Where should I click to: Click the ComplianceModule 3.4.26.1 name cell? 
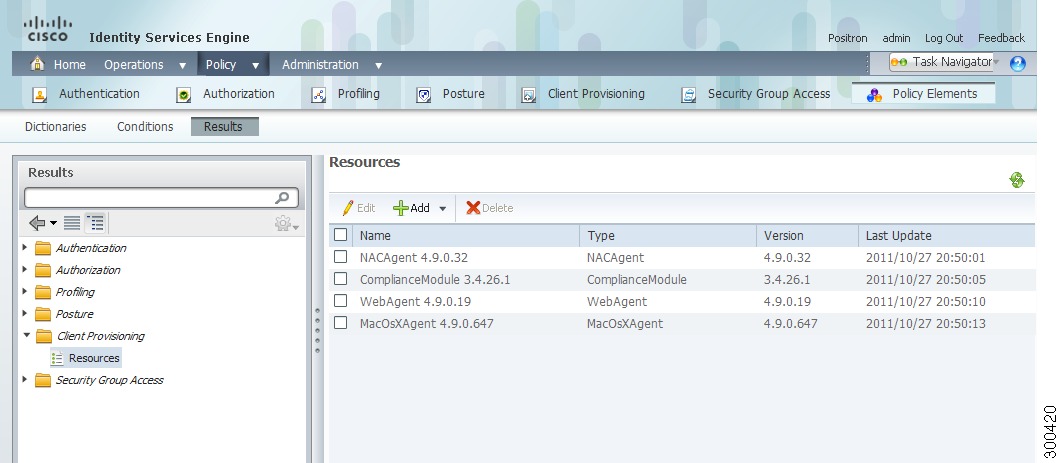(435, 279)
